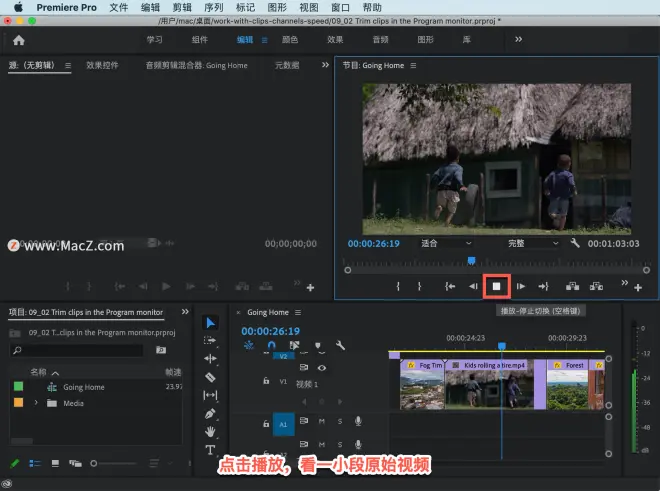Image resolution: width=660 pixels, height=491 pixels.
Task: Click the Home icon
Action: point(19,40)
